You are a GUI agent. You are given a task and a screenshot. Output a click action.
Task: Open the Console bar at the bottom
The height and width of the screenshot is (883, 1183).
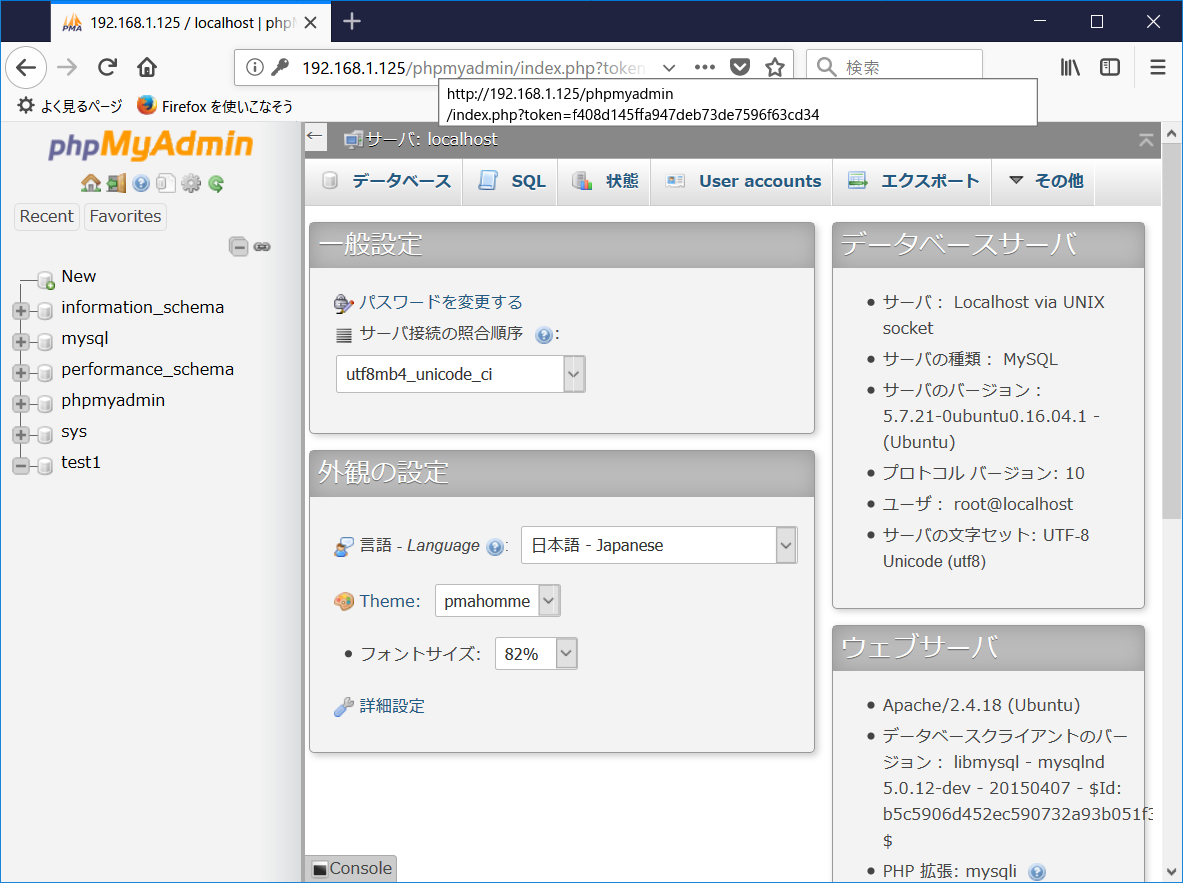coord(352,869)
